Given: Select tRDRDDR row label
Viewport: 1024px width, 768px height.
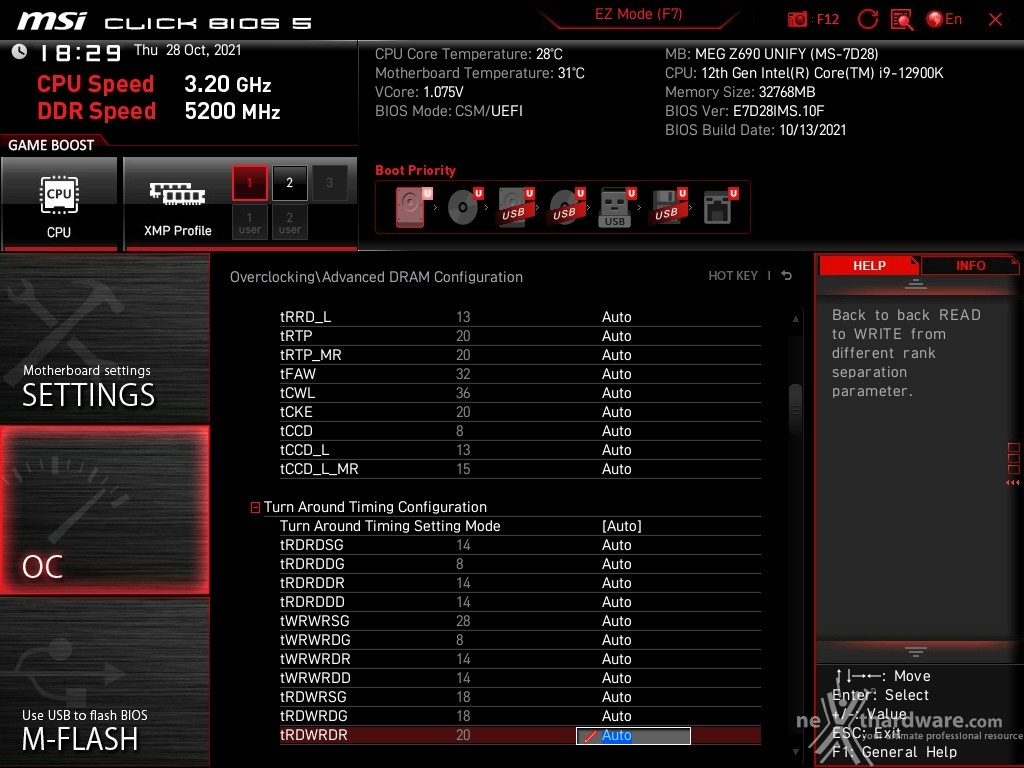Looking at the screenshot, I should coord(312,583).
